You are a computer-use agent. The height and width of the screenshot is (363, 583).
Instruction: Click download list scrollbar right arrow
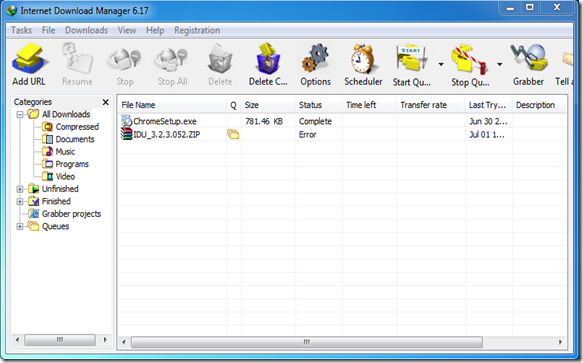pyautogui.click(x=560, y=342)
